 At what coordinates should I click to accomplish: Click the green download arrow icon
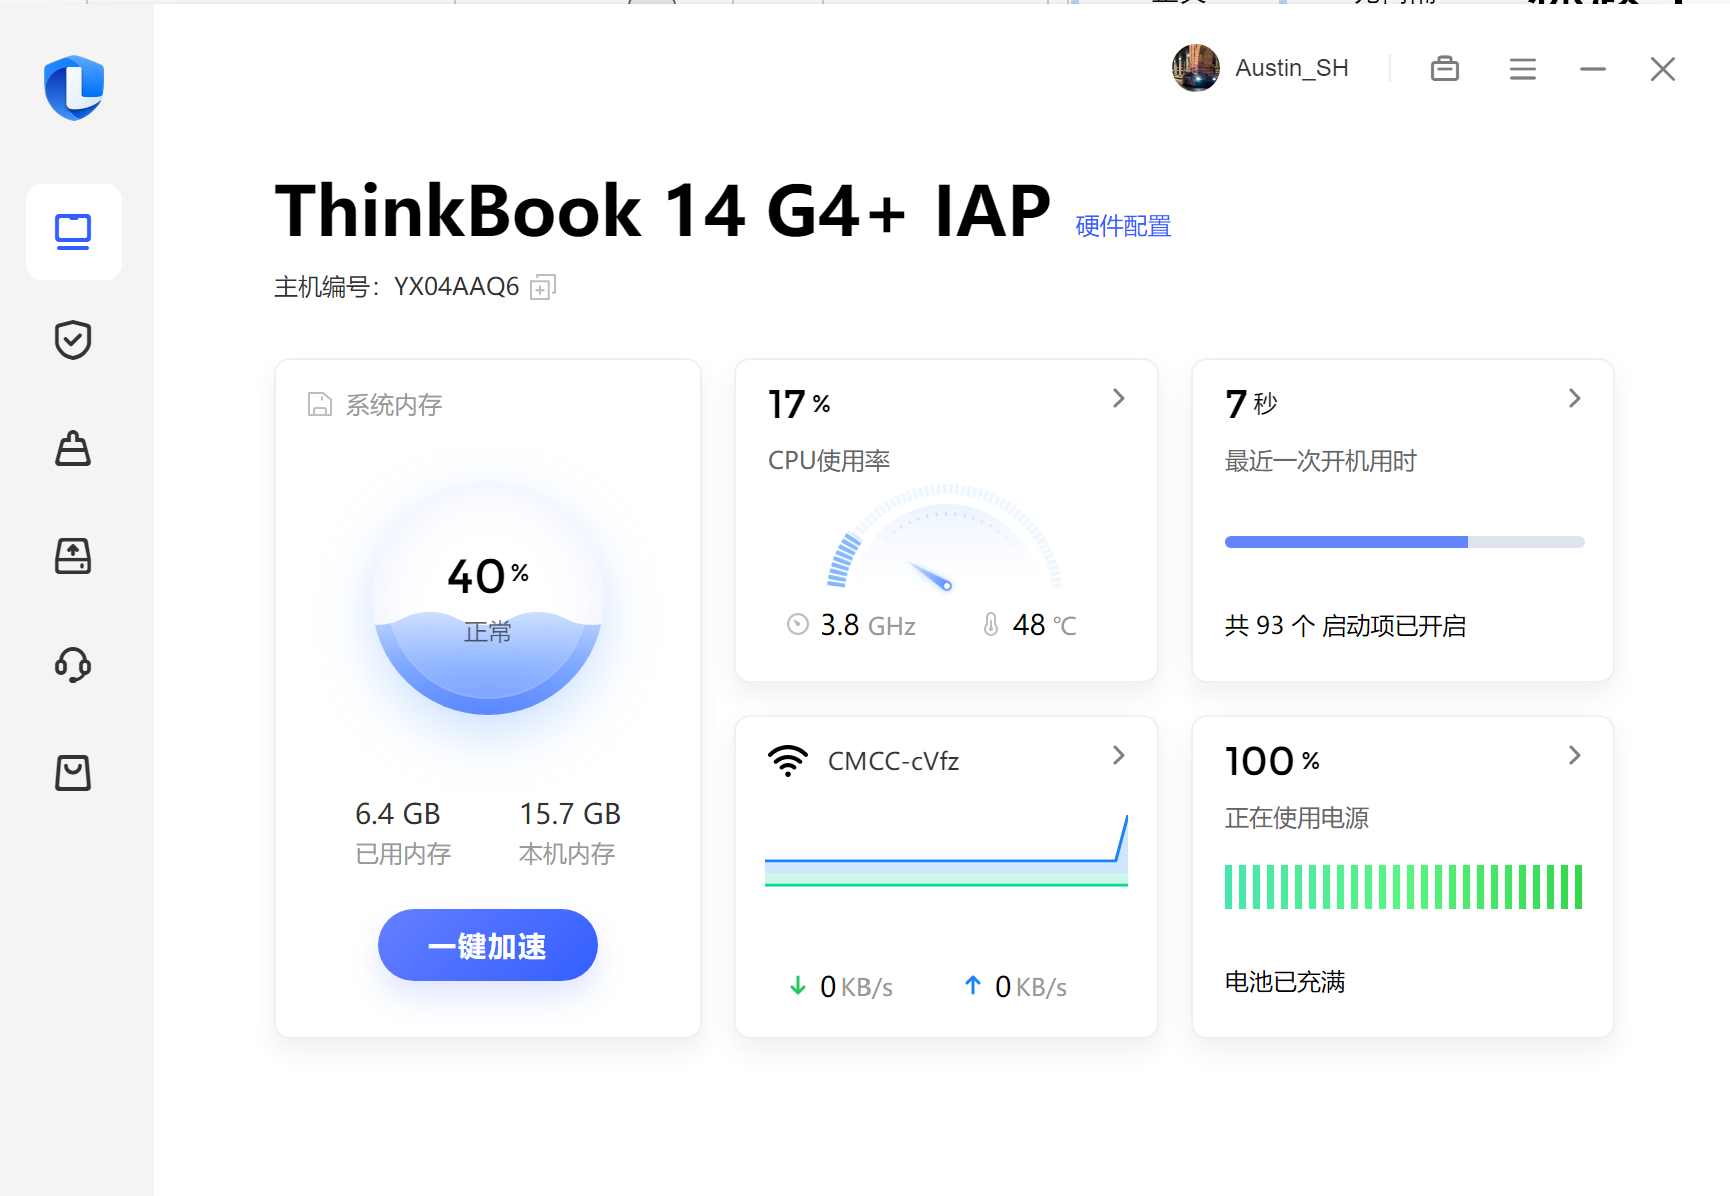point(798,986)
